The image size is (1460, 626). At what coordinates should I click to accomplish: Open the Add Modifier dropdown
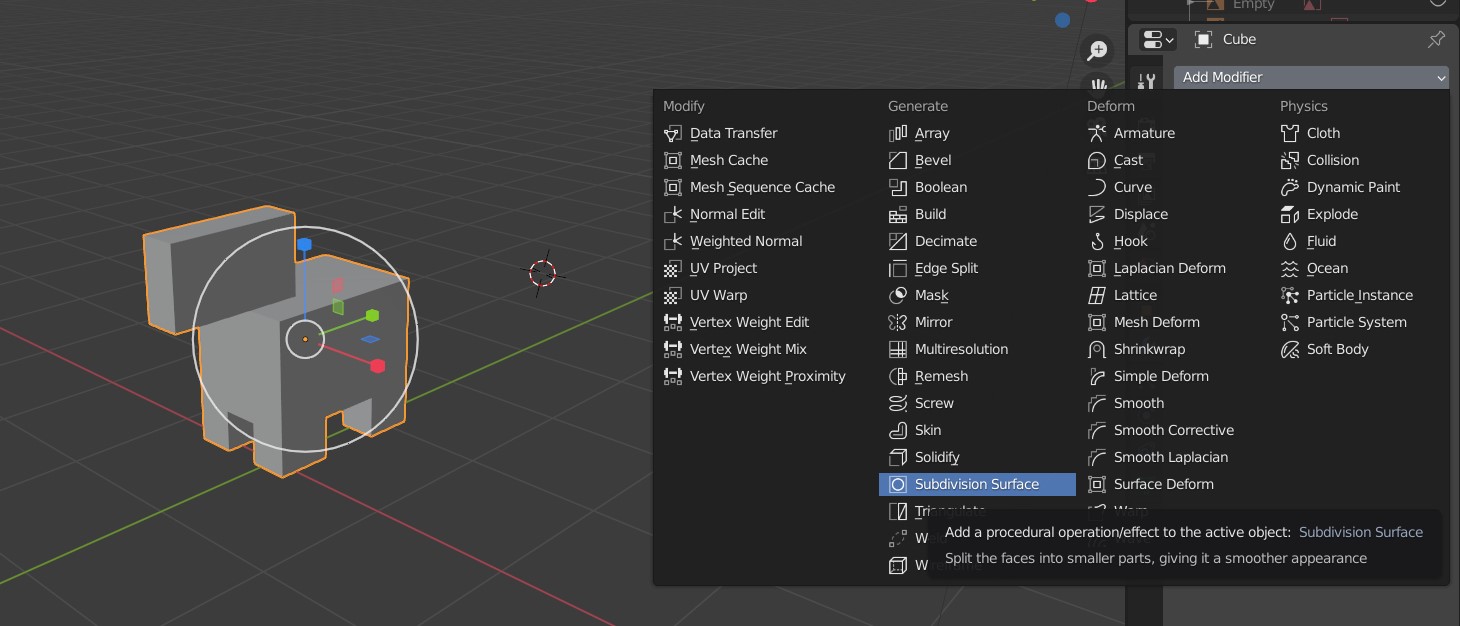1311,77
